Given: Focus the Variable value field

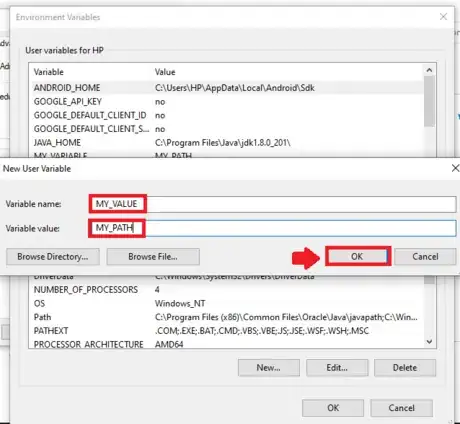Looking at the screenshot, I should [273, 228].
